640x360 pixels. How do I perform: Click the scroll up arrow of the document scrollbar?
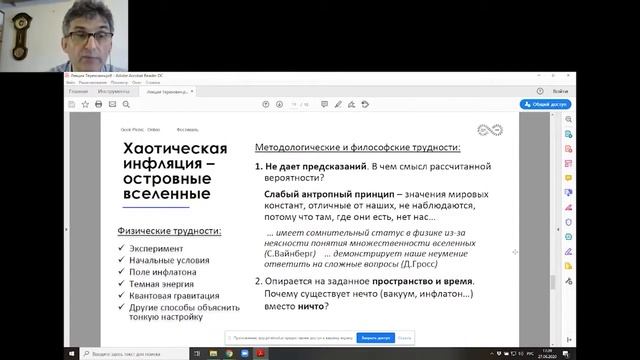pyautogui.click(x=553, y=115)
